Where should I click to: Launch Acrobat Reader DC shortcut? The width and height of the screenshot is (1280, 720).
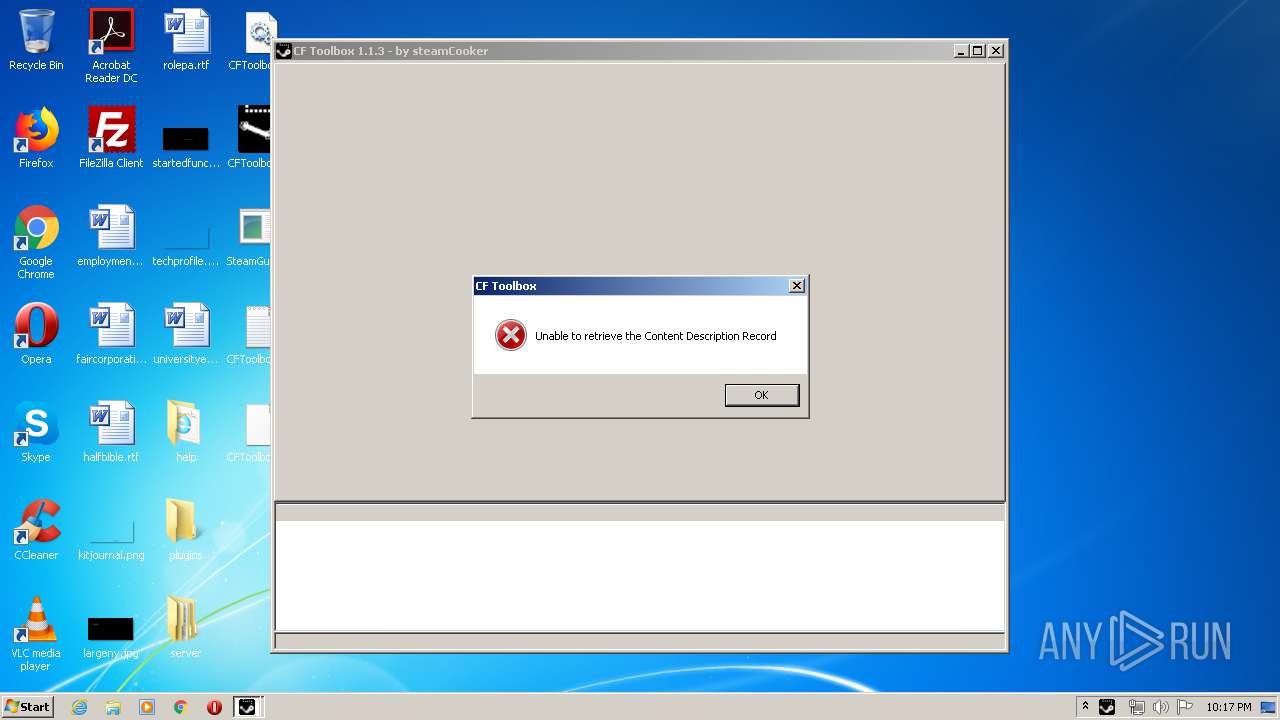pyautogui.click(x=111, y=46)
